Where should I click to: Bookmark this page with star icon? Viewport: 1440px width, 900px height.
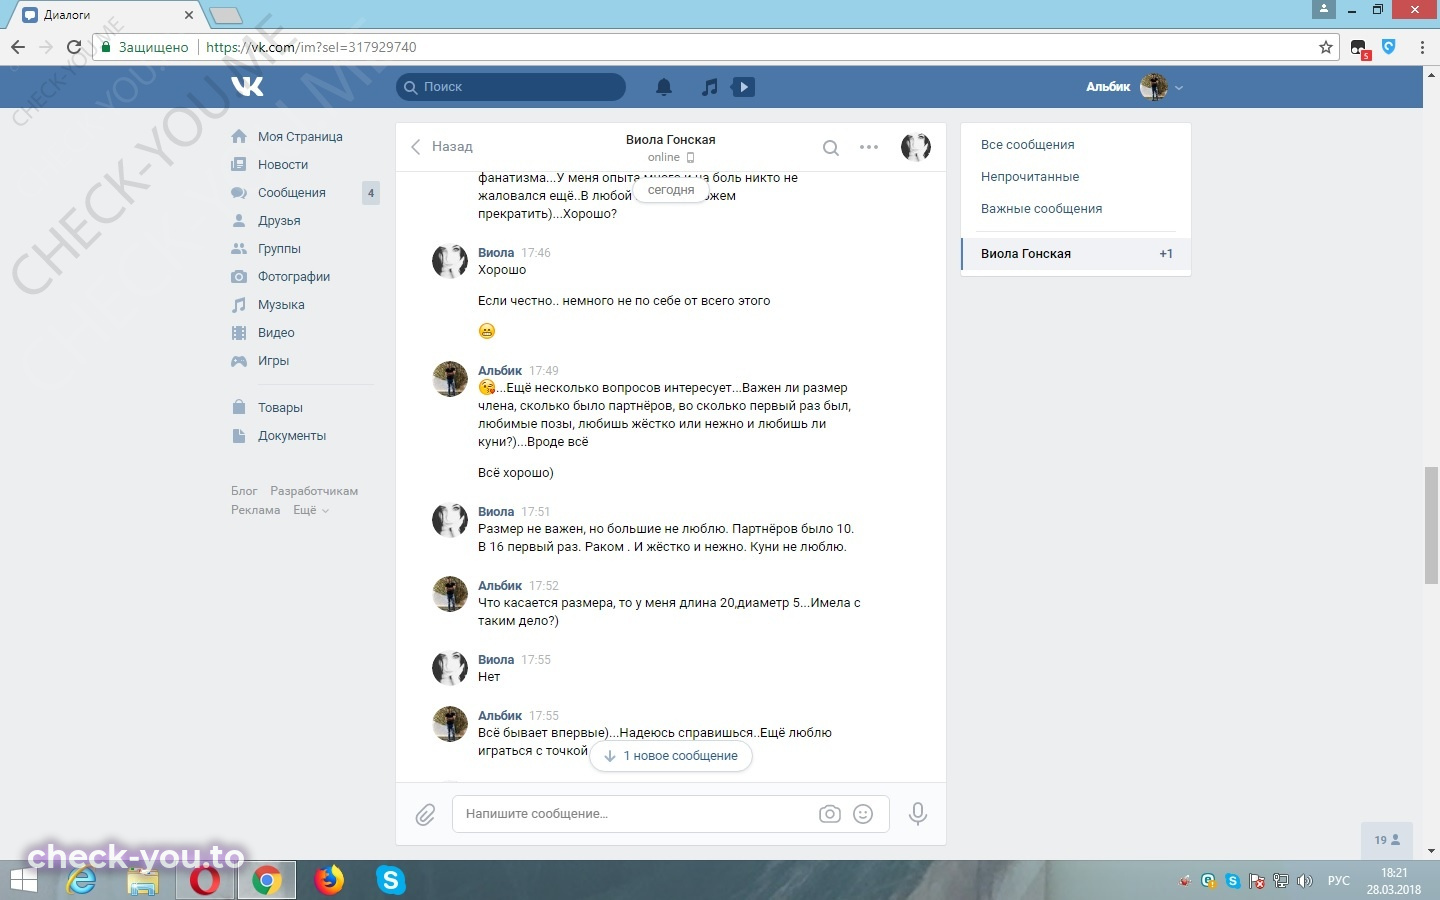coord(1326,47)
